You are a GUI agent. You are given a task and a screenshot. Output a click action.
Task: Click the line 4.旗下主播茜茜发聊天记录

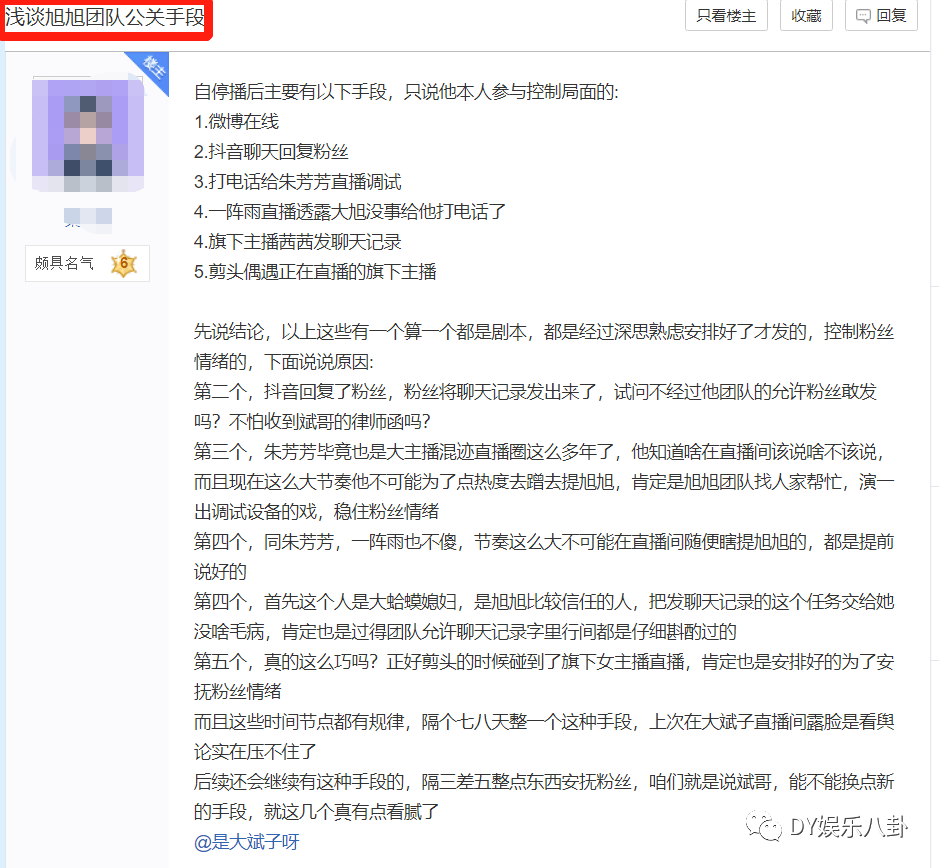pos(298,242)
